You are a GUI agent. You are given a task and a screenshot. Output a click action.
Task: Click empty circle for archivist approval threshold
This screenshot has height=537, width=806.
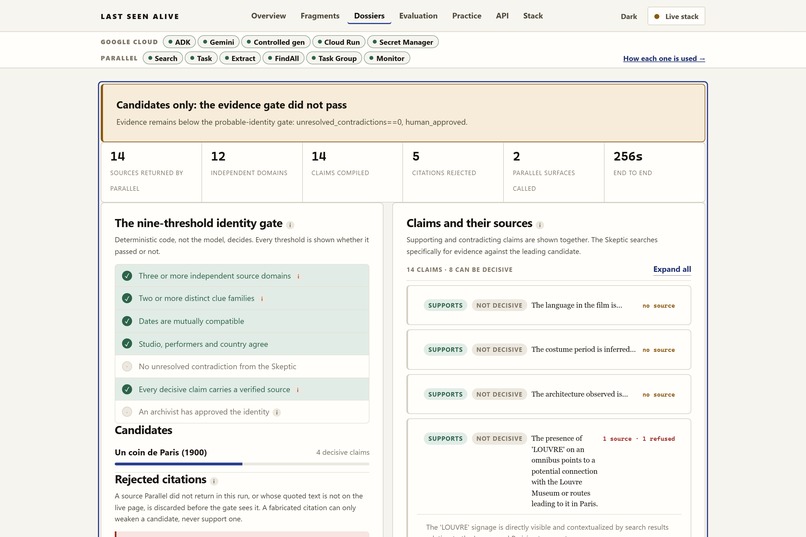127,412
